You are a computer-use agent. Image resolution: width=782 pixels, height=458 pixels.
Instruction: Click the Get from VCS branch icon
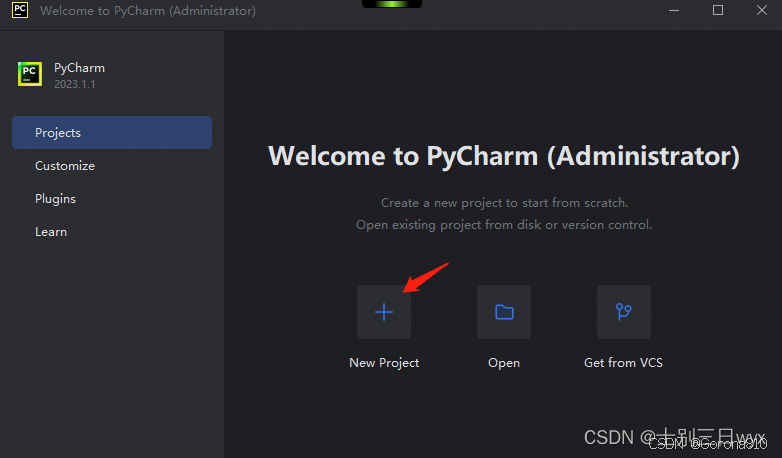624,312
